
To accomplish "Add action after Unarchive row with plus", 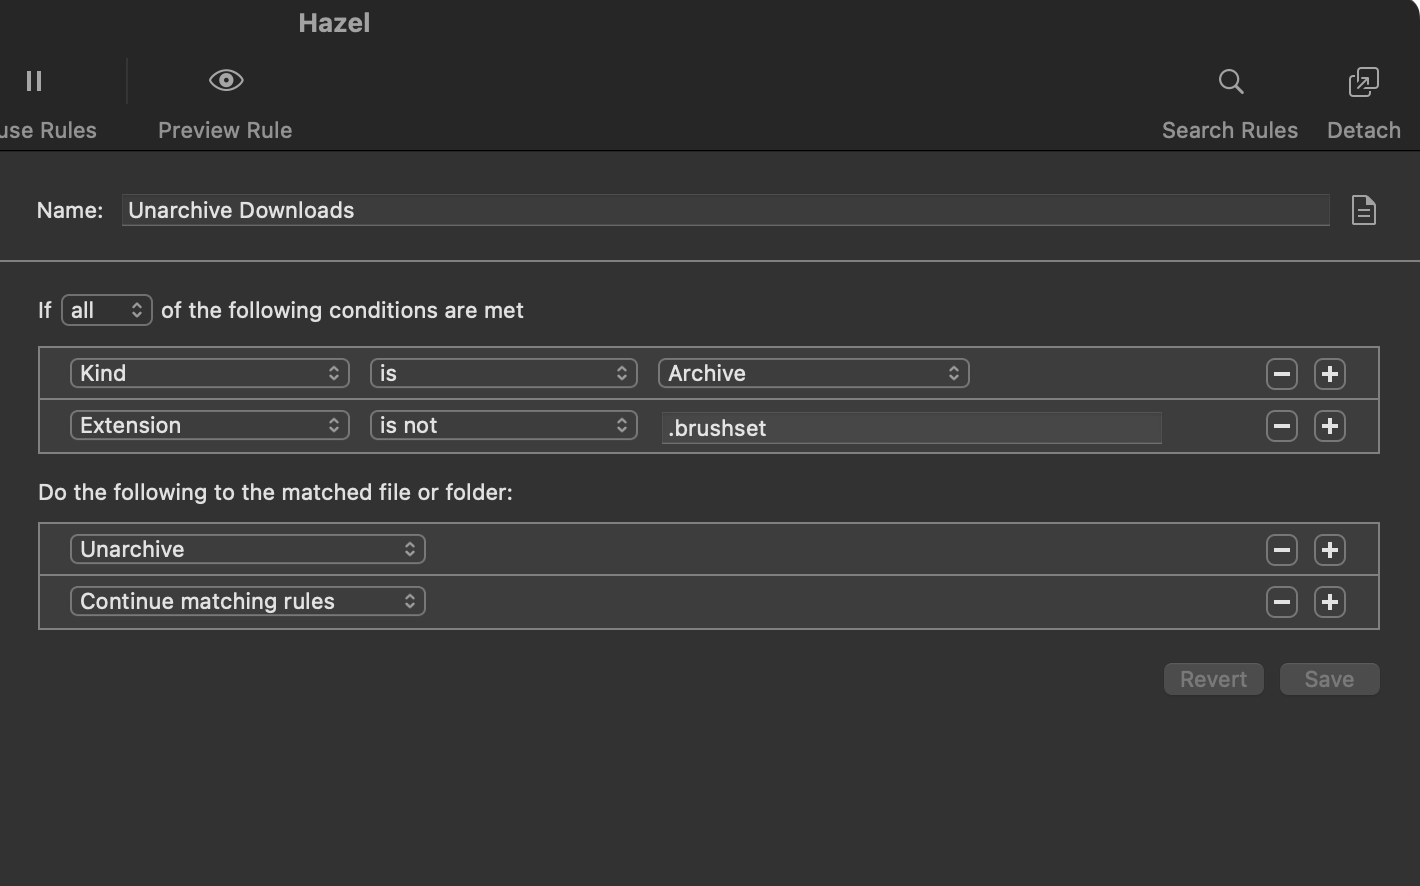I will [1330, 550].
